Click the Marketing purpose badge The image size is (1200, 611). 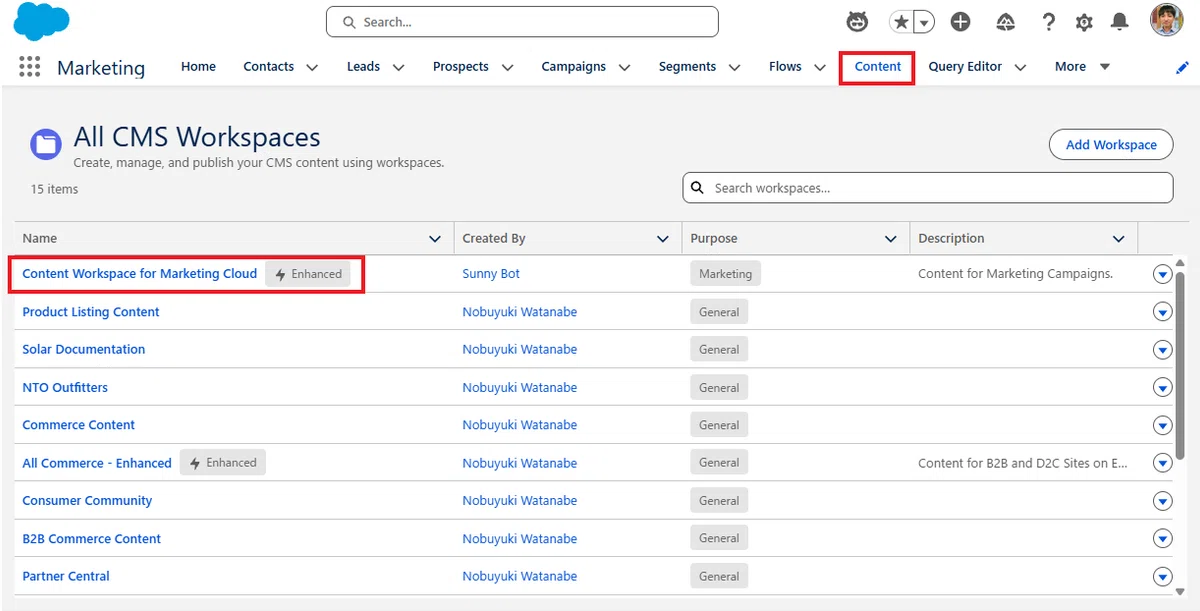click(x=725, y=273)
